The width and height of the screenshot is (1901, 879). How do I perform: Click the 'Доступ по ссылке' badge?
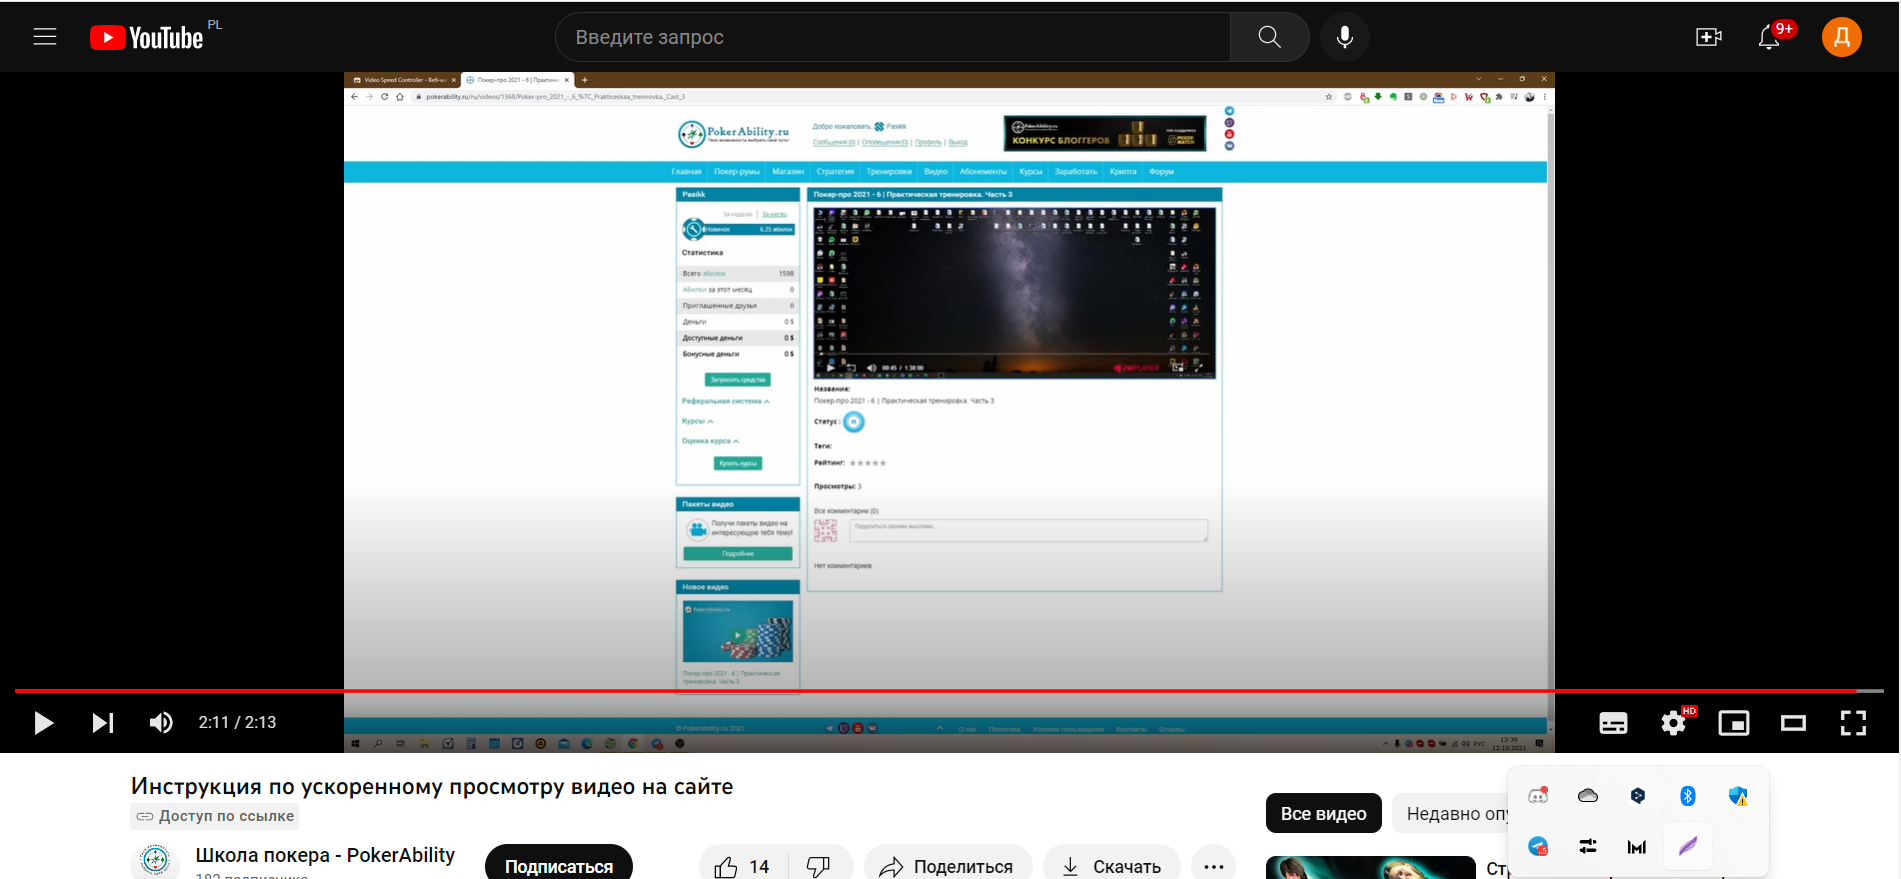(x=215, y=816)
